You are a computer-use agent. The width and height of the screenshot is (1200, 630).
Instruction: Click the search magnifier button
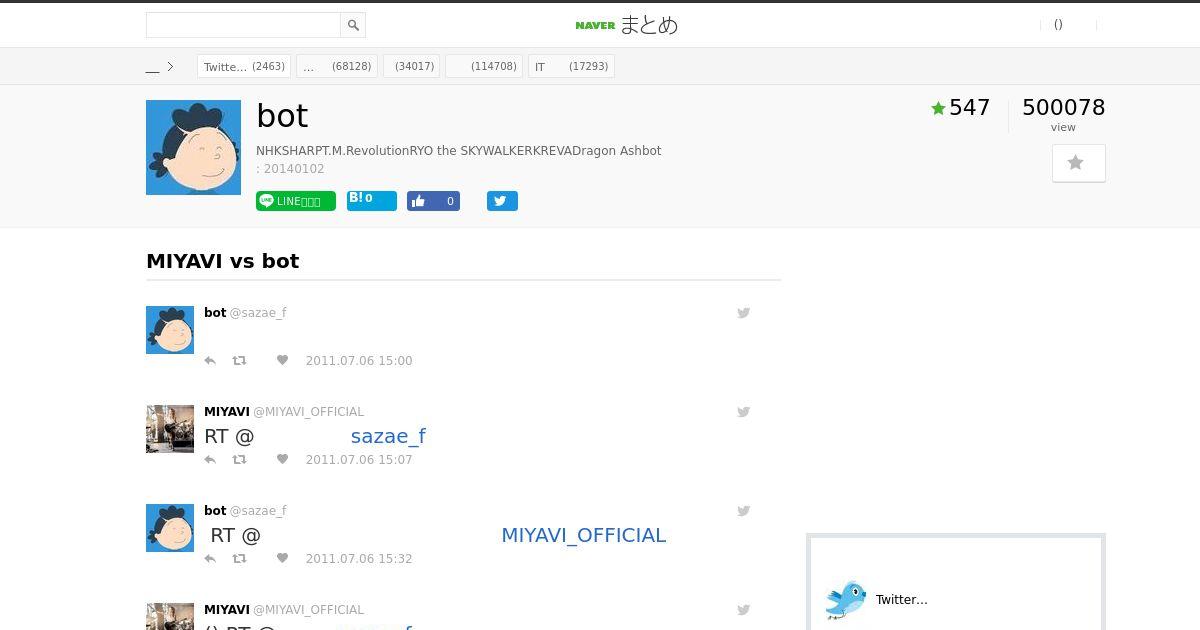(353, 25)
